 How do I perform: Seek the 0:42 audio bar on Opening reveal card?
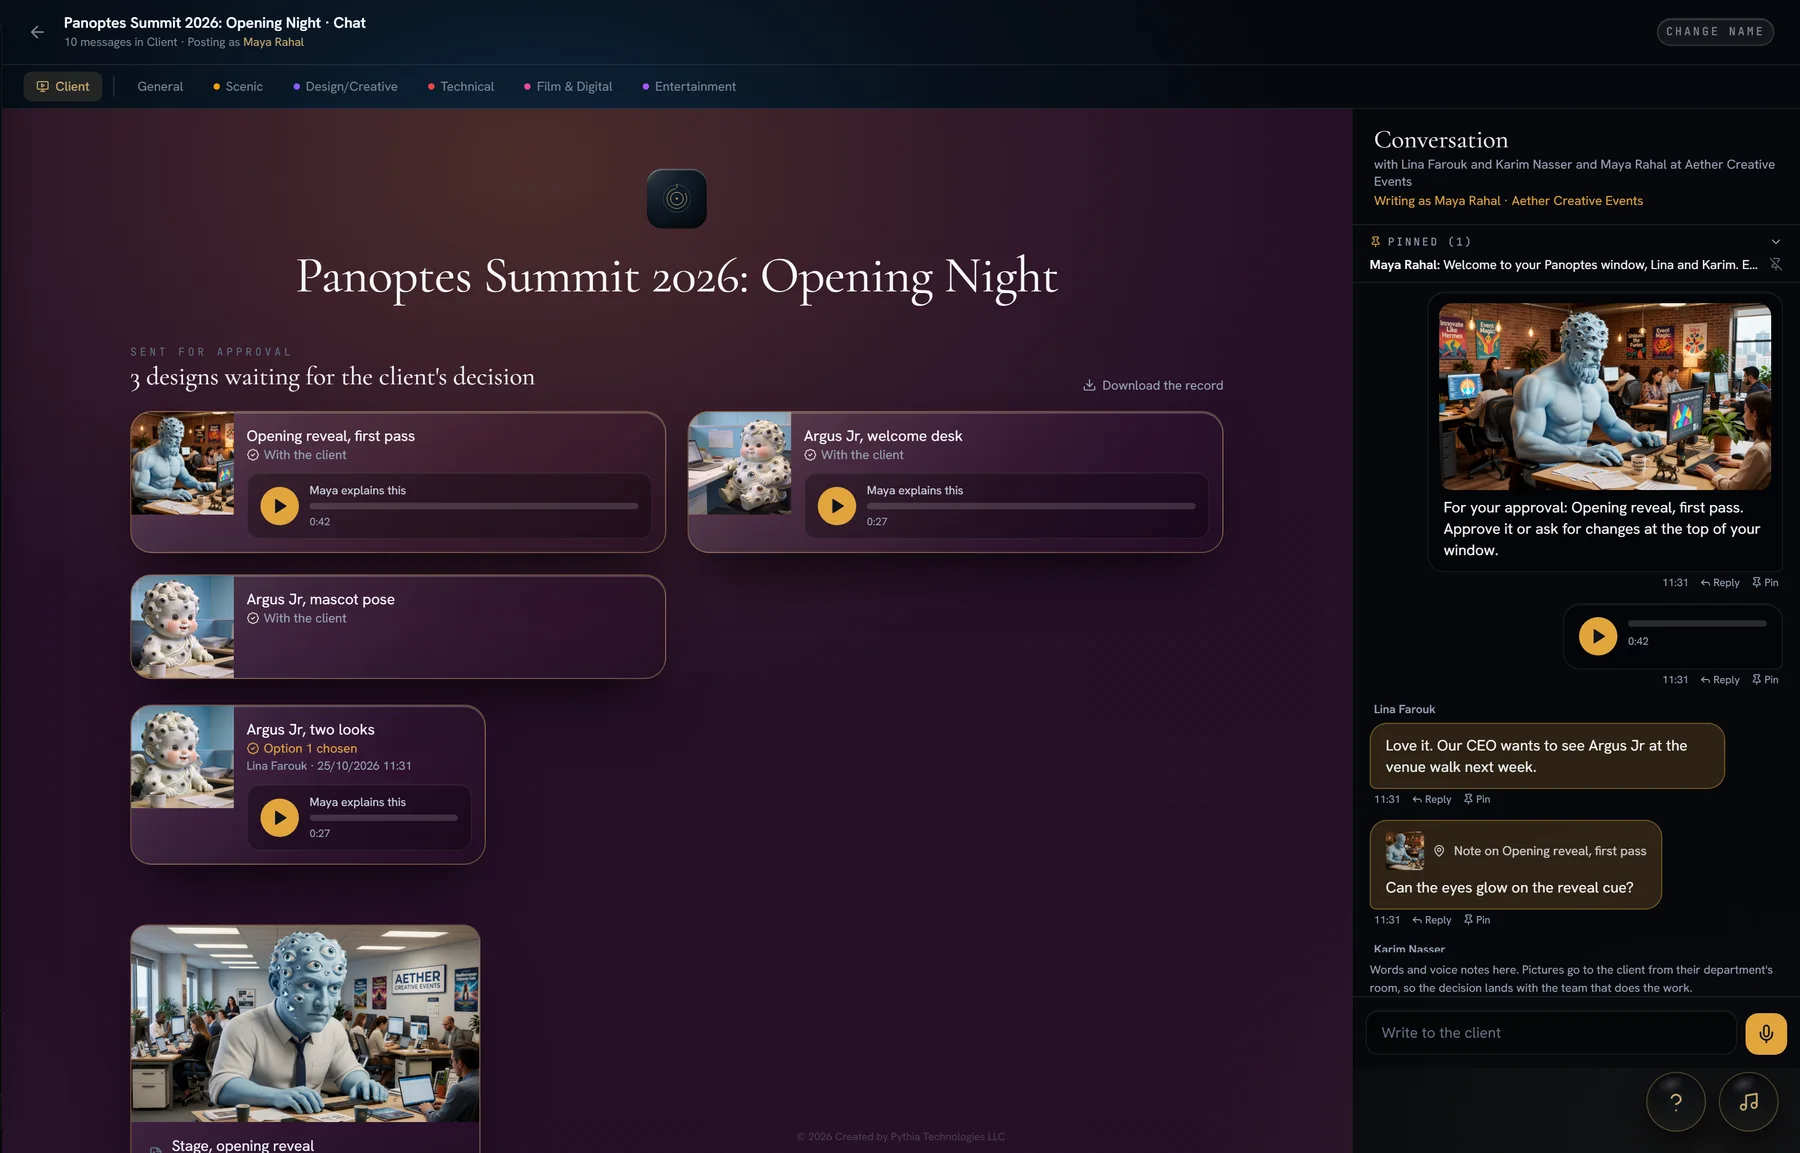pyautogui.click(x=474, y=506)
